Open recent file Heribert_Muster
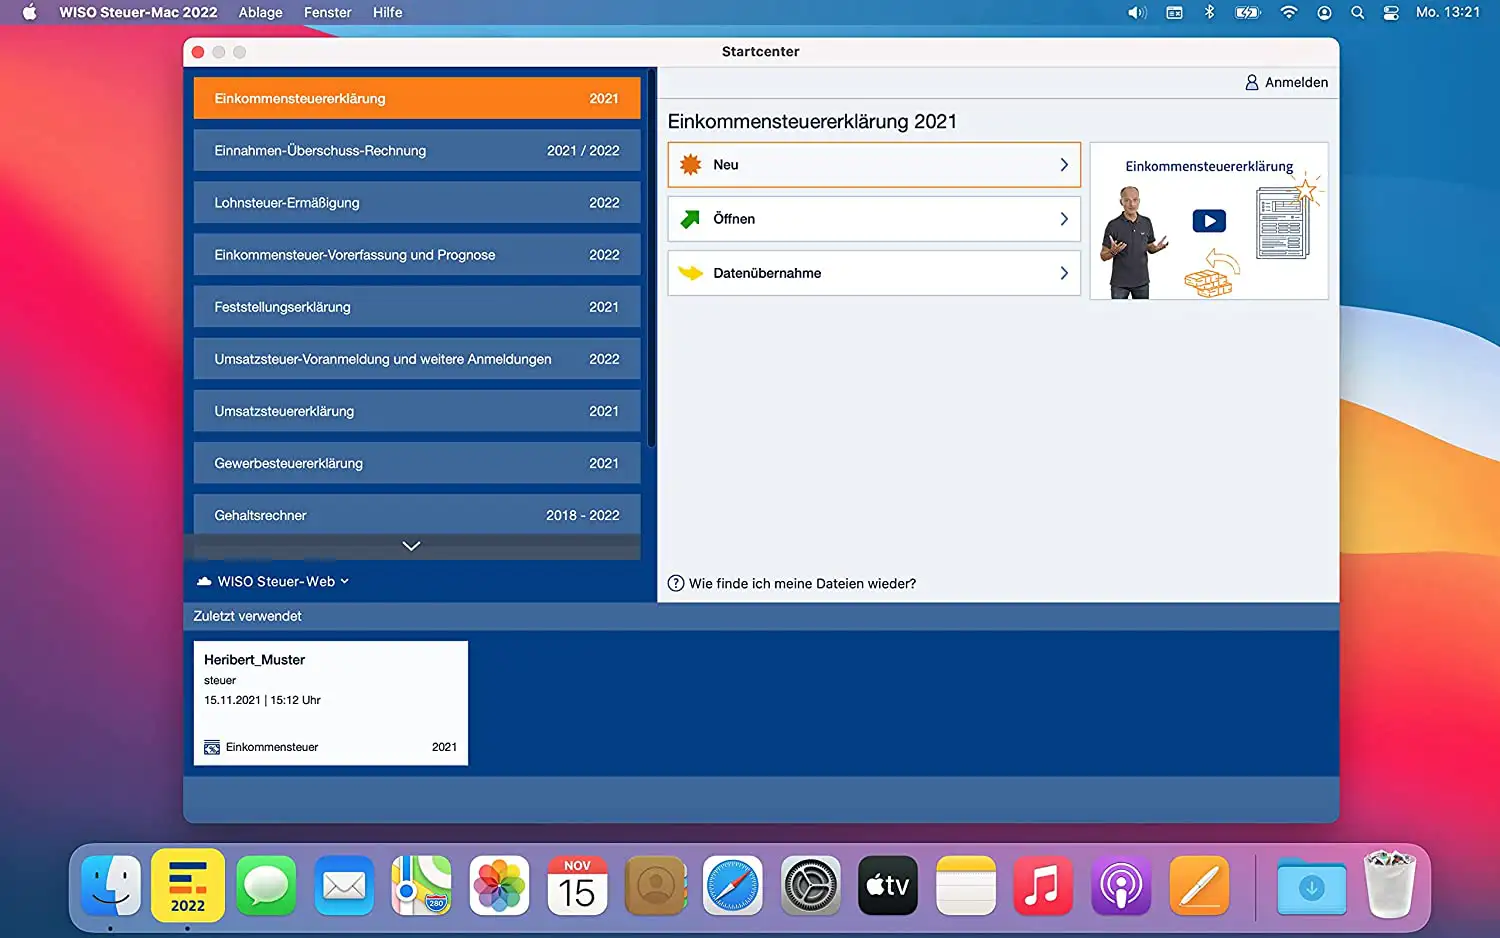The image size is (1500, 938). point(330,703)
